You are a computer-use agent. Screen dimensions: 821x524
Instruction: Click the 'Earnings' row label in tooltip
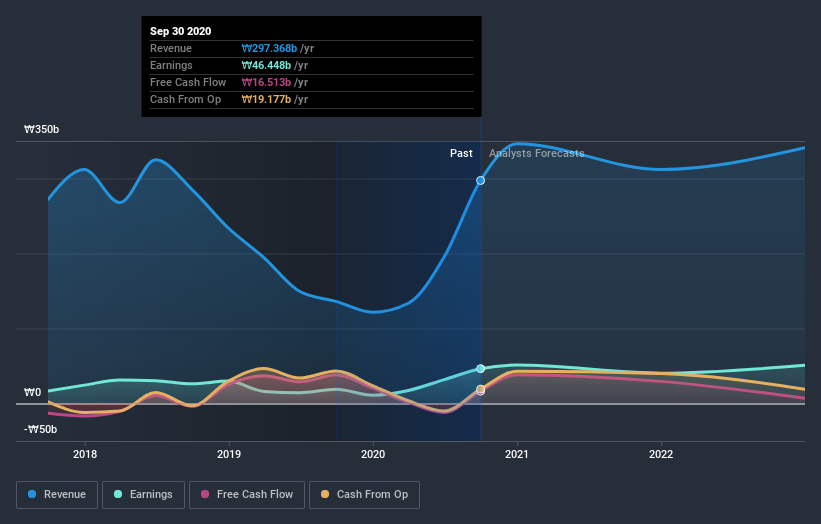(x=171, y=65)
